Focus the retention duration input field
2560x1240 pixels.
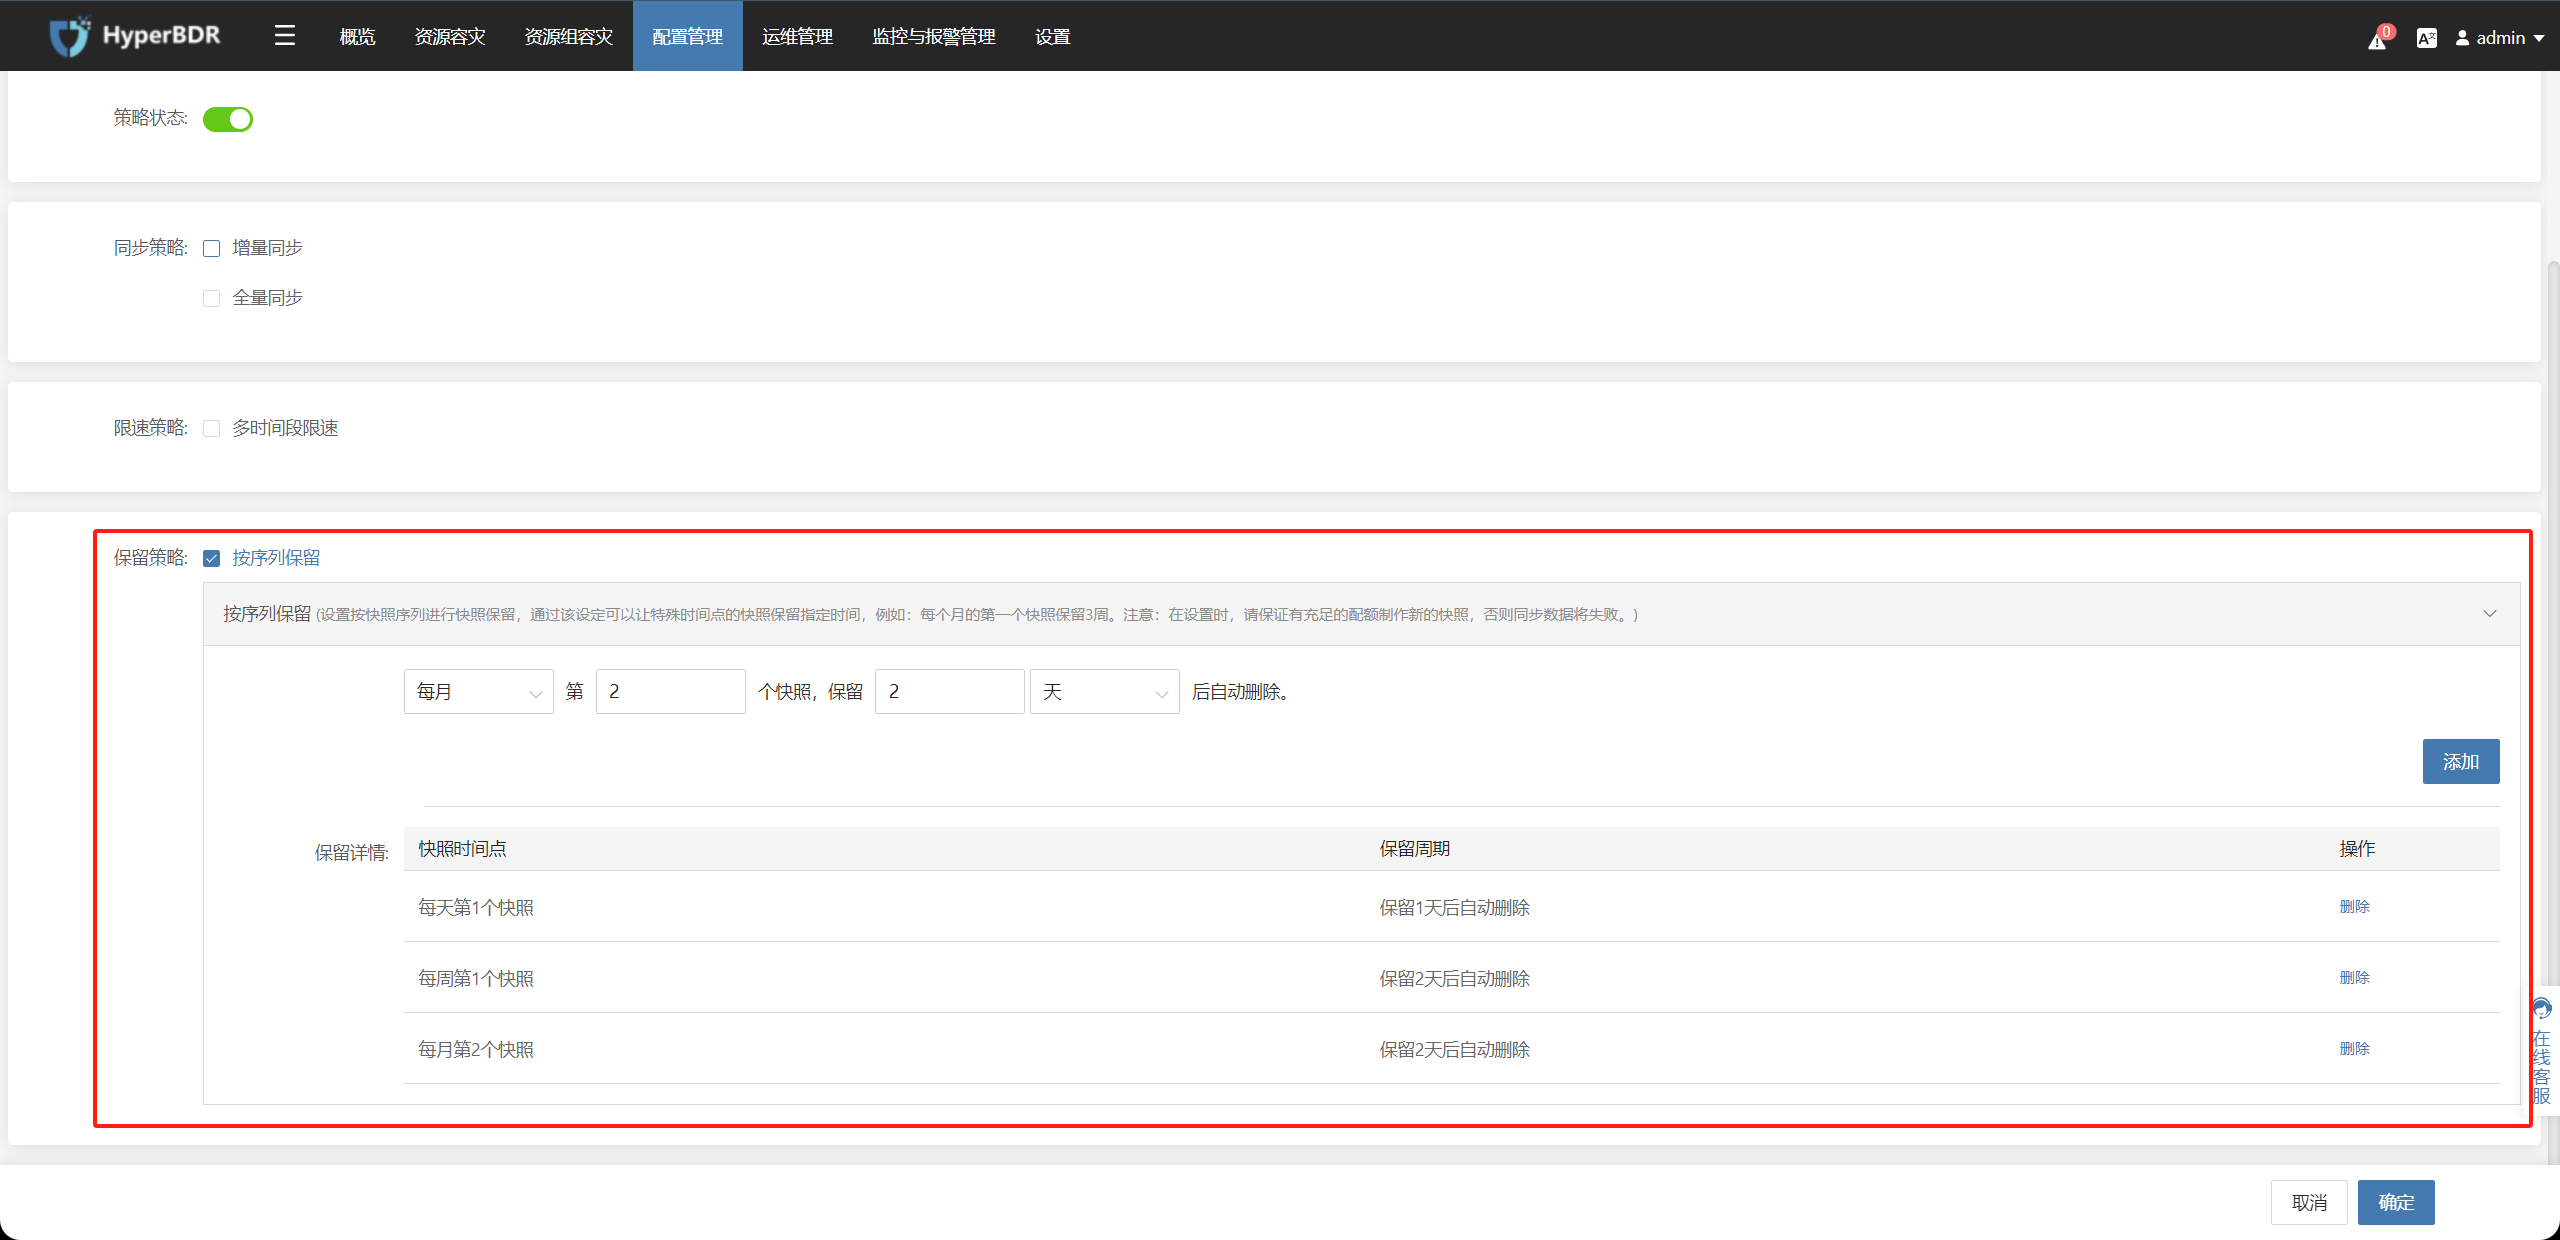(x=949, y=691)
